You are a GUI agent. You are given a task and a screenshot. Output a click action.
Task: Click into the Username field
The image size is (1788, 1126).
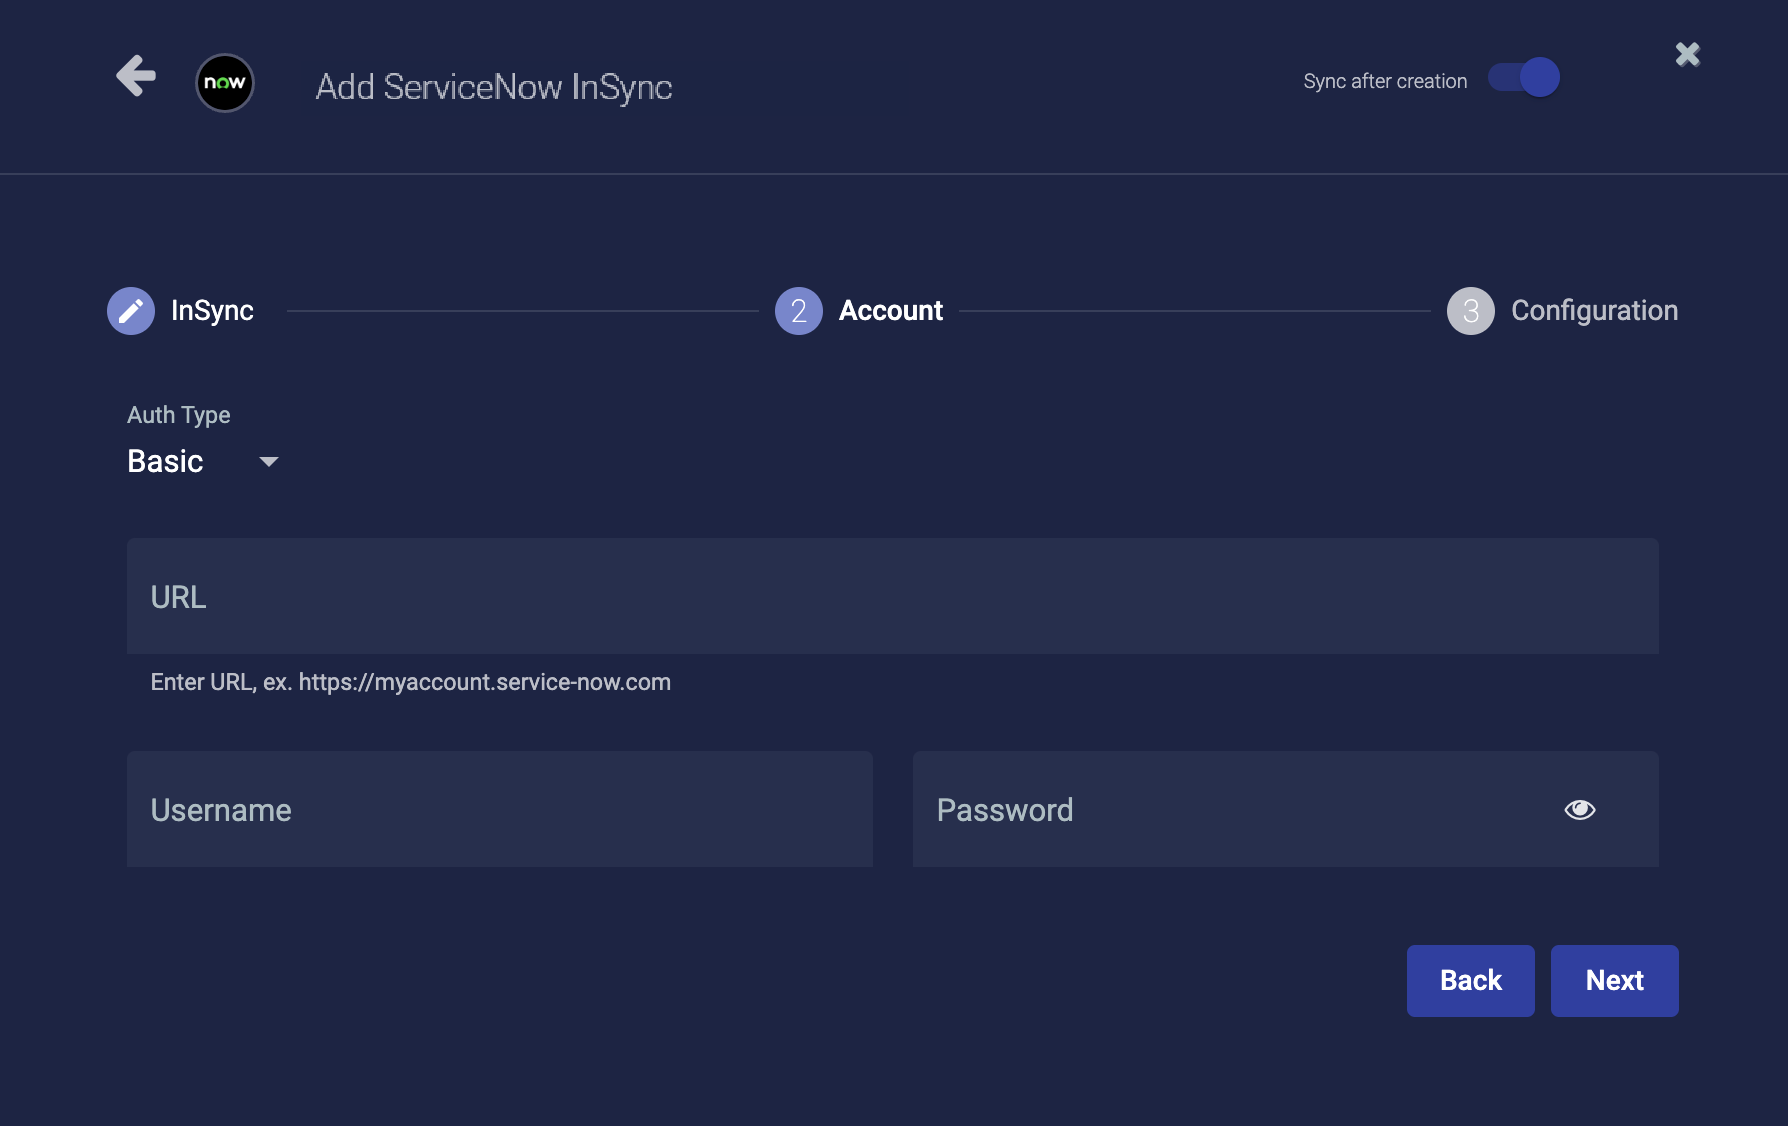tap(499, 809)
